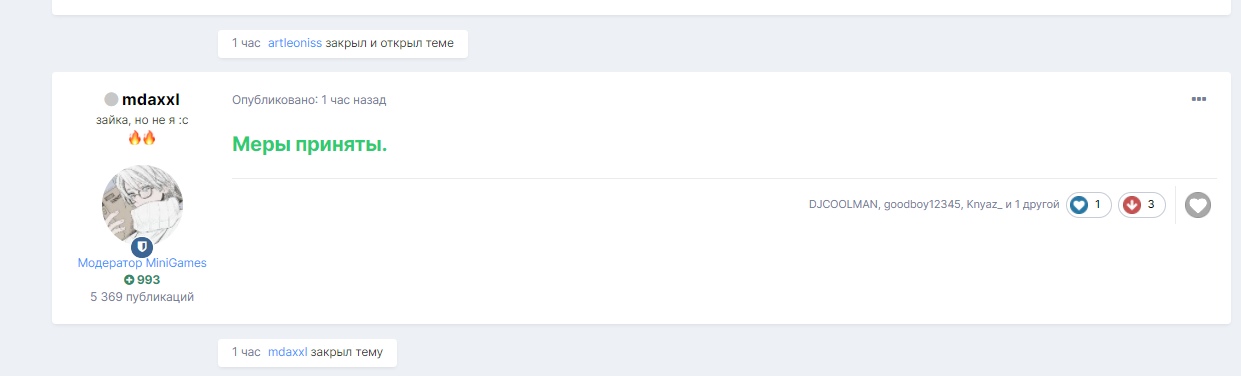Open artleoniss profile from moderation log
Viewport: 1241px width, 376px height.
[x=294, y=44]
